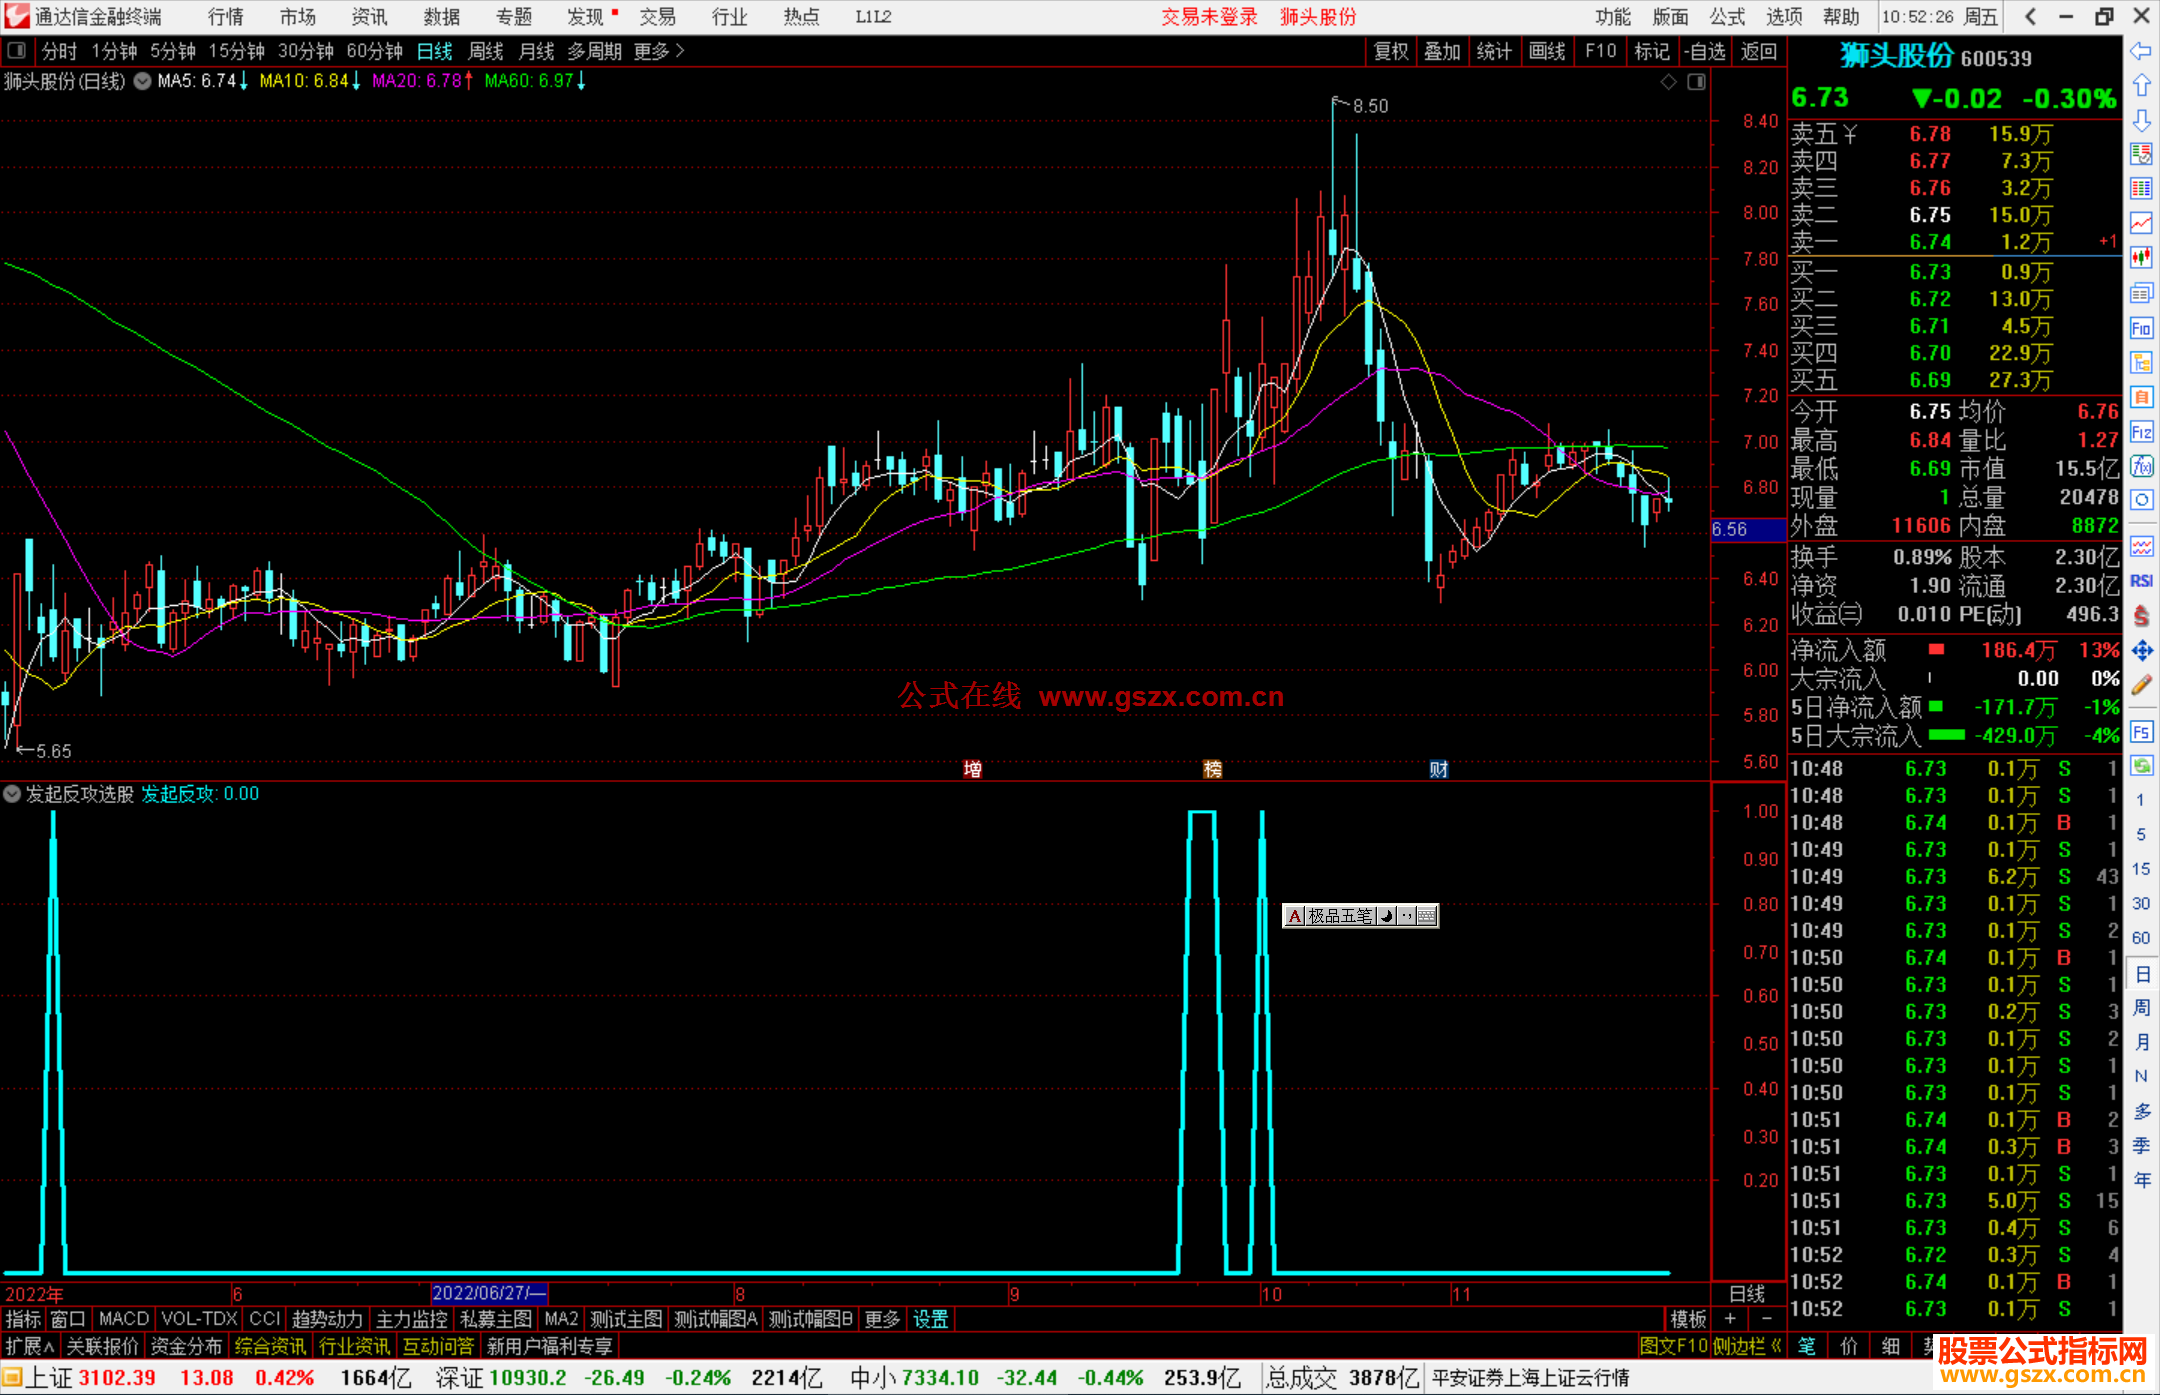Viewport: 2160px width, 1395px height.
Task: Click the red S dollar sidebar icon
Action: [x=2141, y=616]
